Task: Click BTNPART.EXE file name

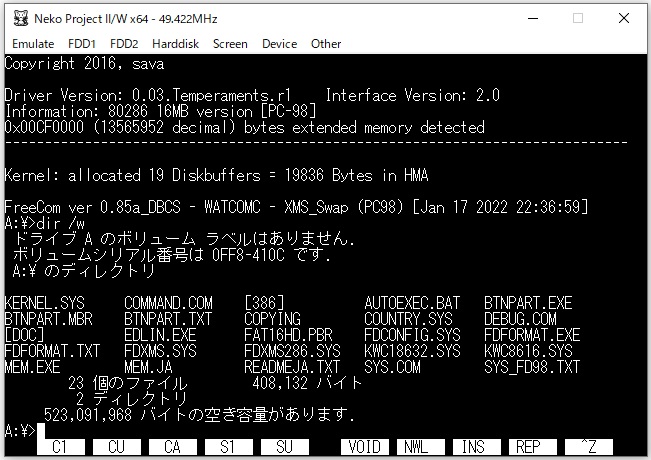Action: tap(528, 303)
